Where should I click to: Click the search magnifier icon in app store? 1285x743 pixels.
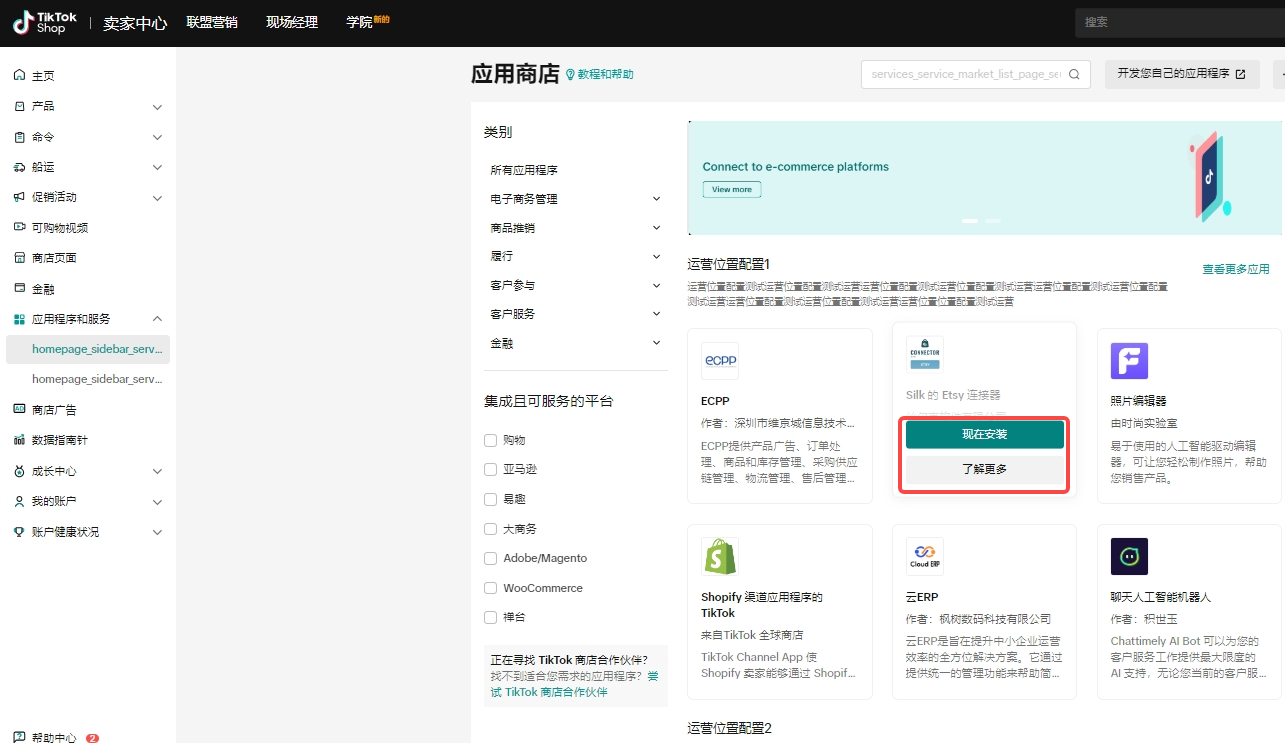click(x=1075, y=74)
